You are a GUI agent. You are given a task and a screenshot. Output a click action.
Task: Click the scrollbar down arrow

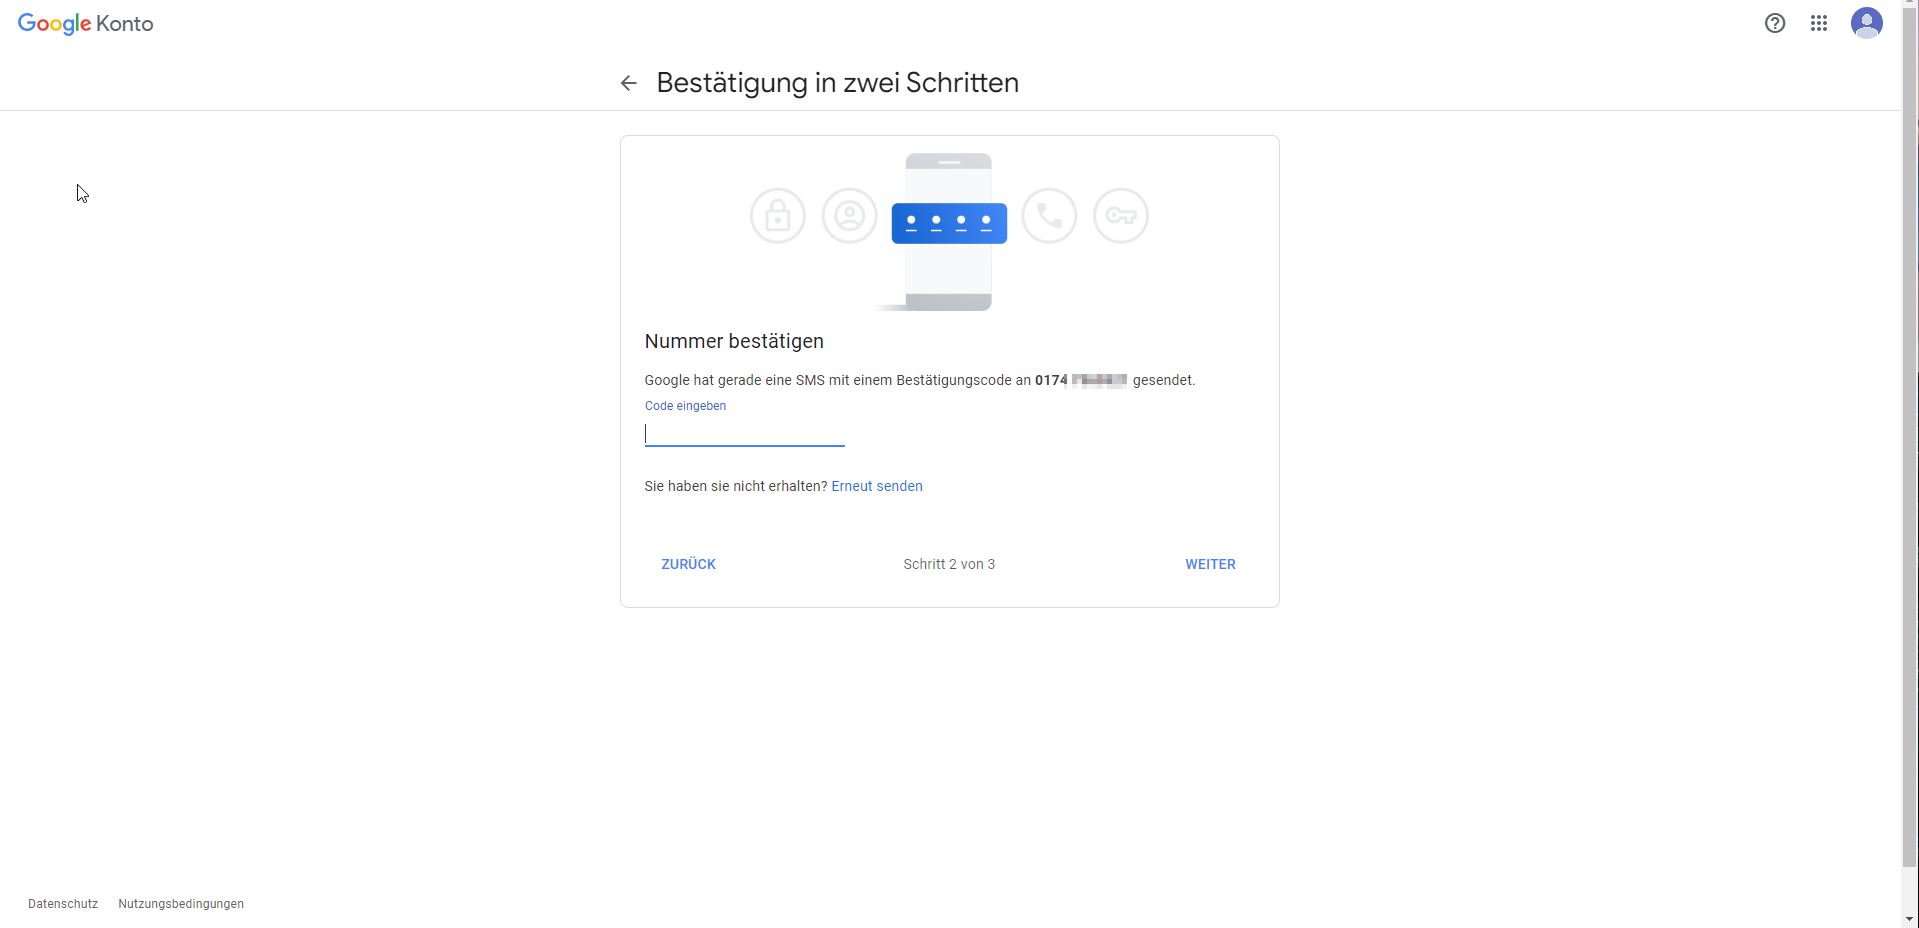click(x=1910, y=919)
